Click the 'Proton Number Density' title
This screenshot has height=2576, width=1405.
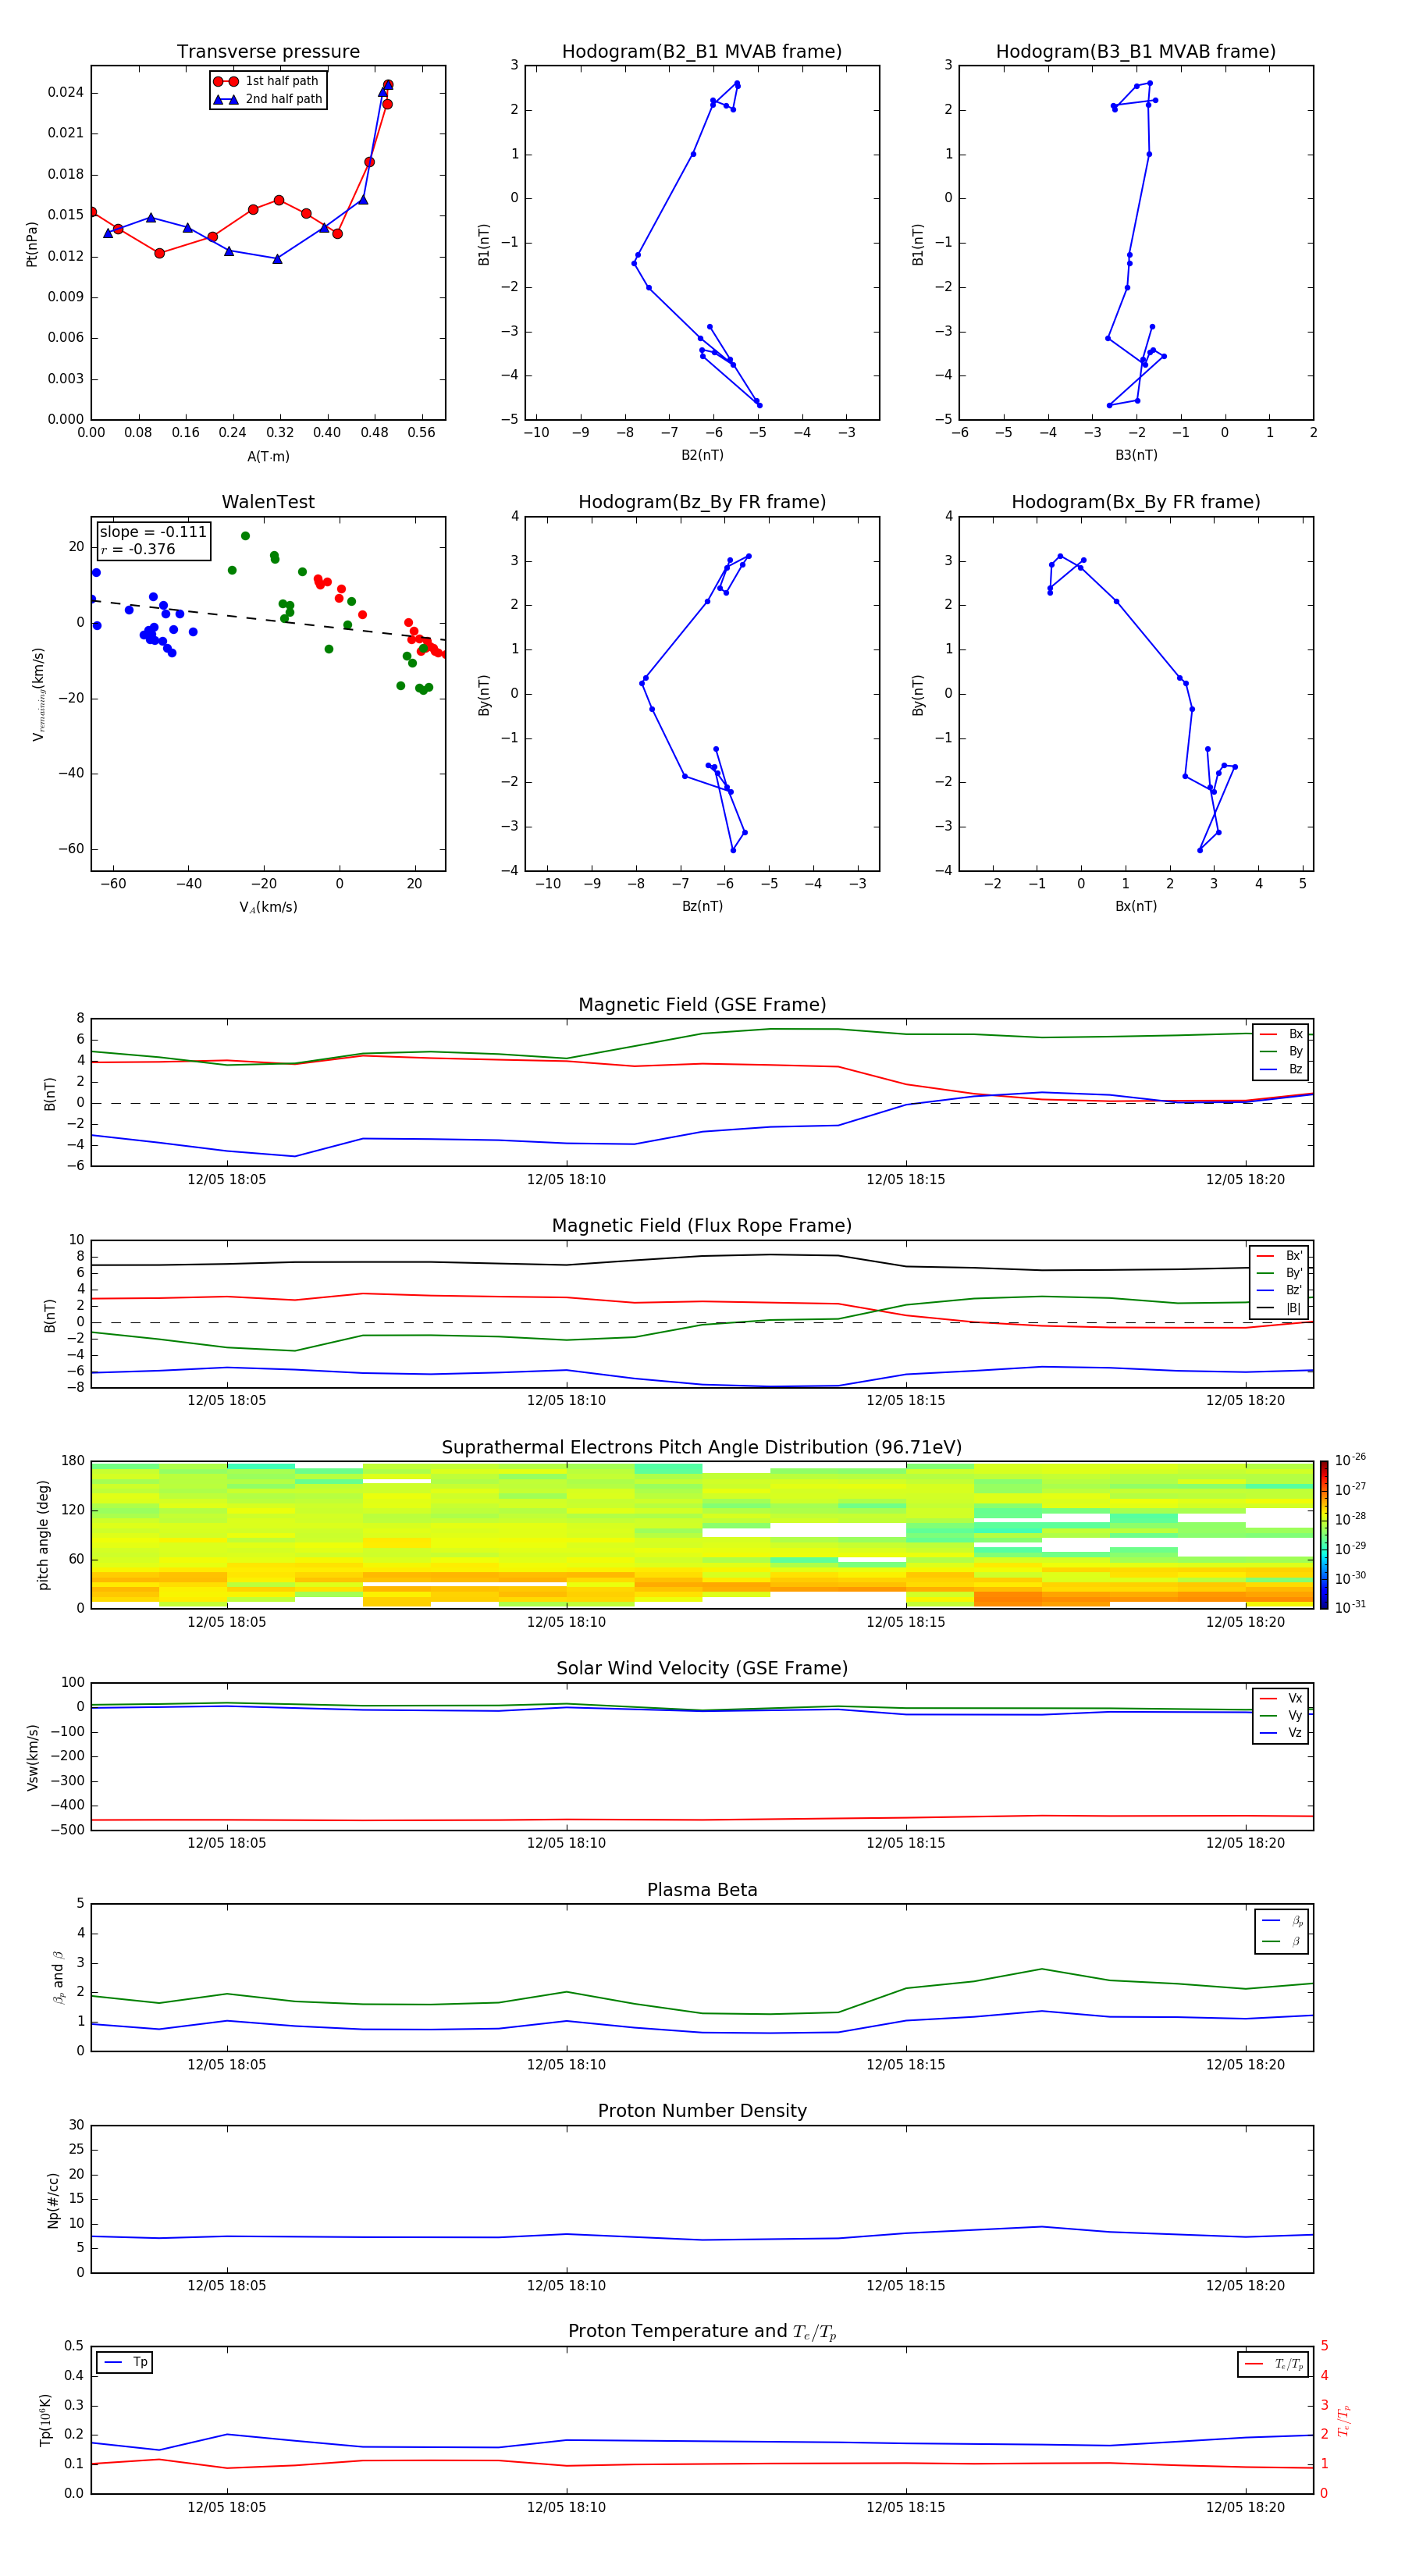tap(702, 2111)
